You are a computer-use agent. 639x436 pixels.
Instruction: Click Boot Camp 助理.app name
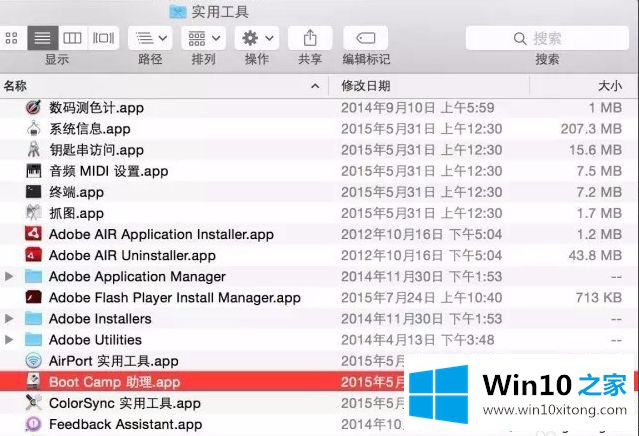pos(115,382)
